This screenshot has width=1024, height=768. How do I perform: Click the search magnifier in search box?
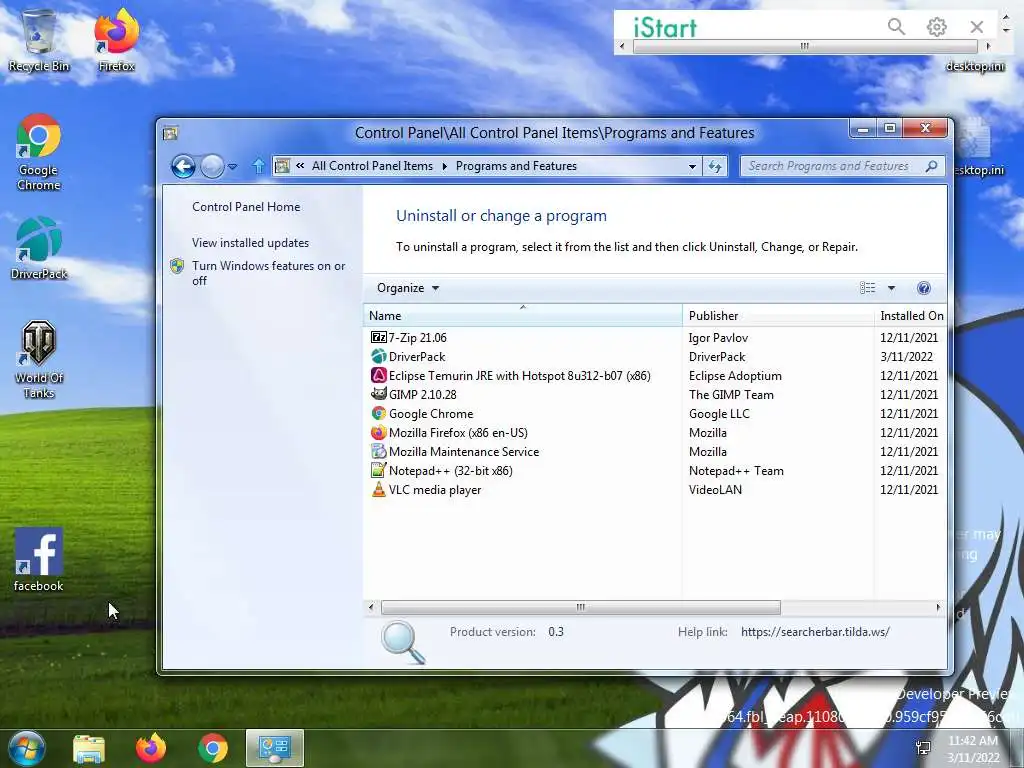point(931,167)
